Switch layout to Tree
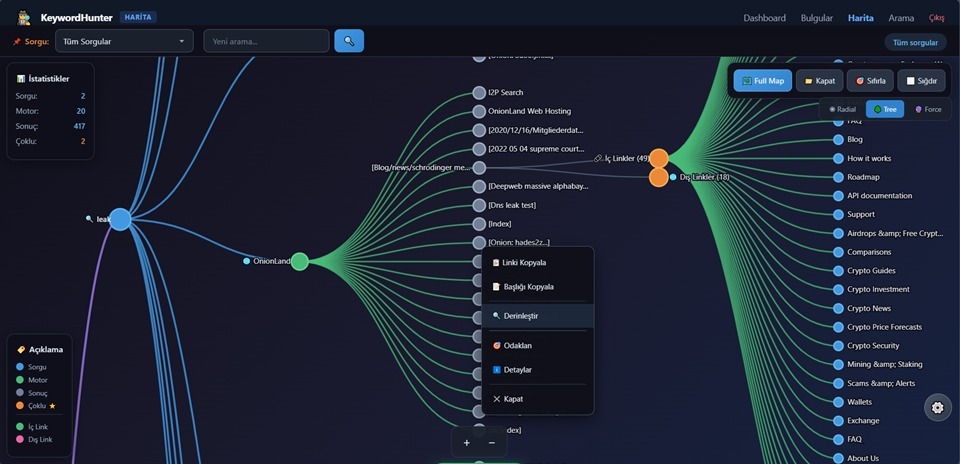 [x=885, y=110]
